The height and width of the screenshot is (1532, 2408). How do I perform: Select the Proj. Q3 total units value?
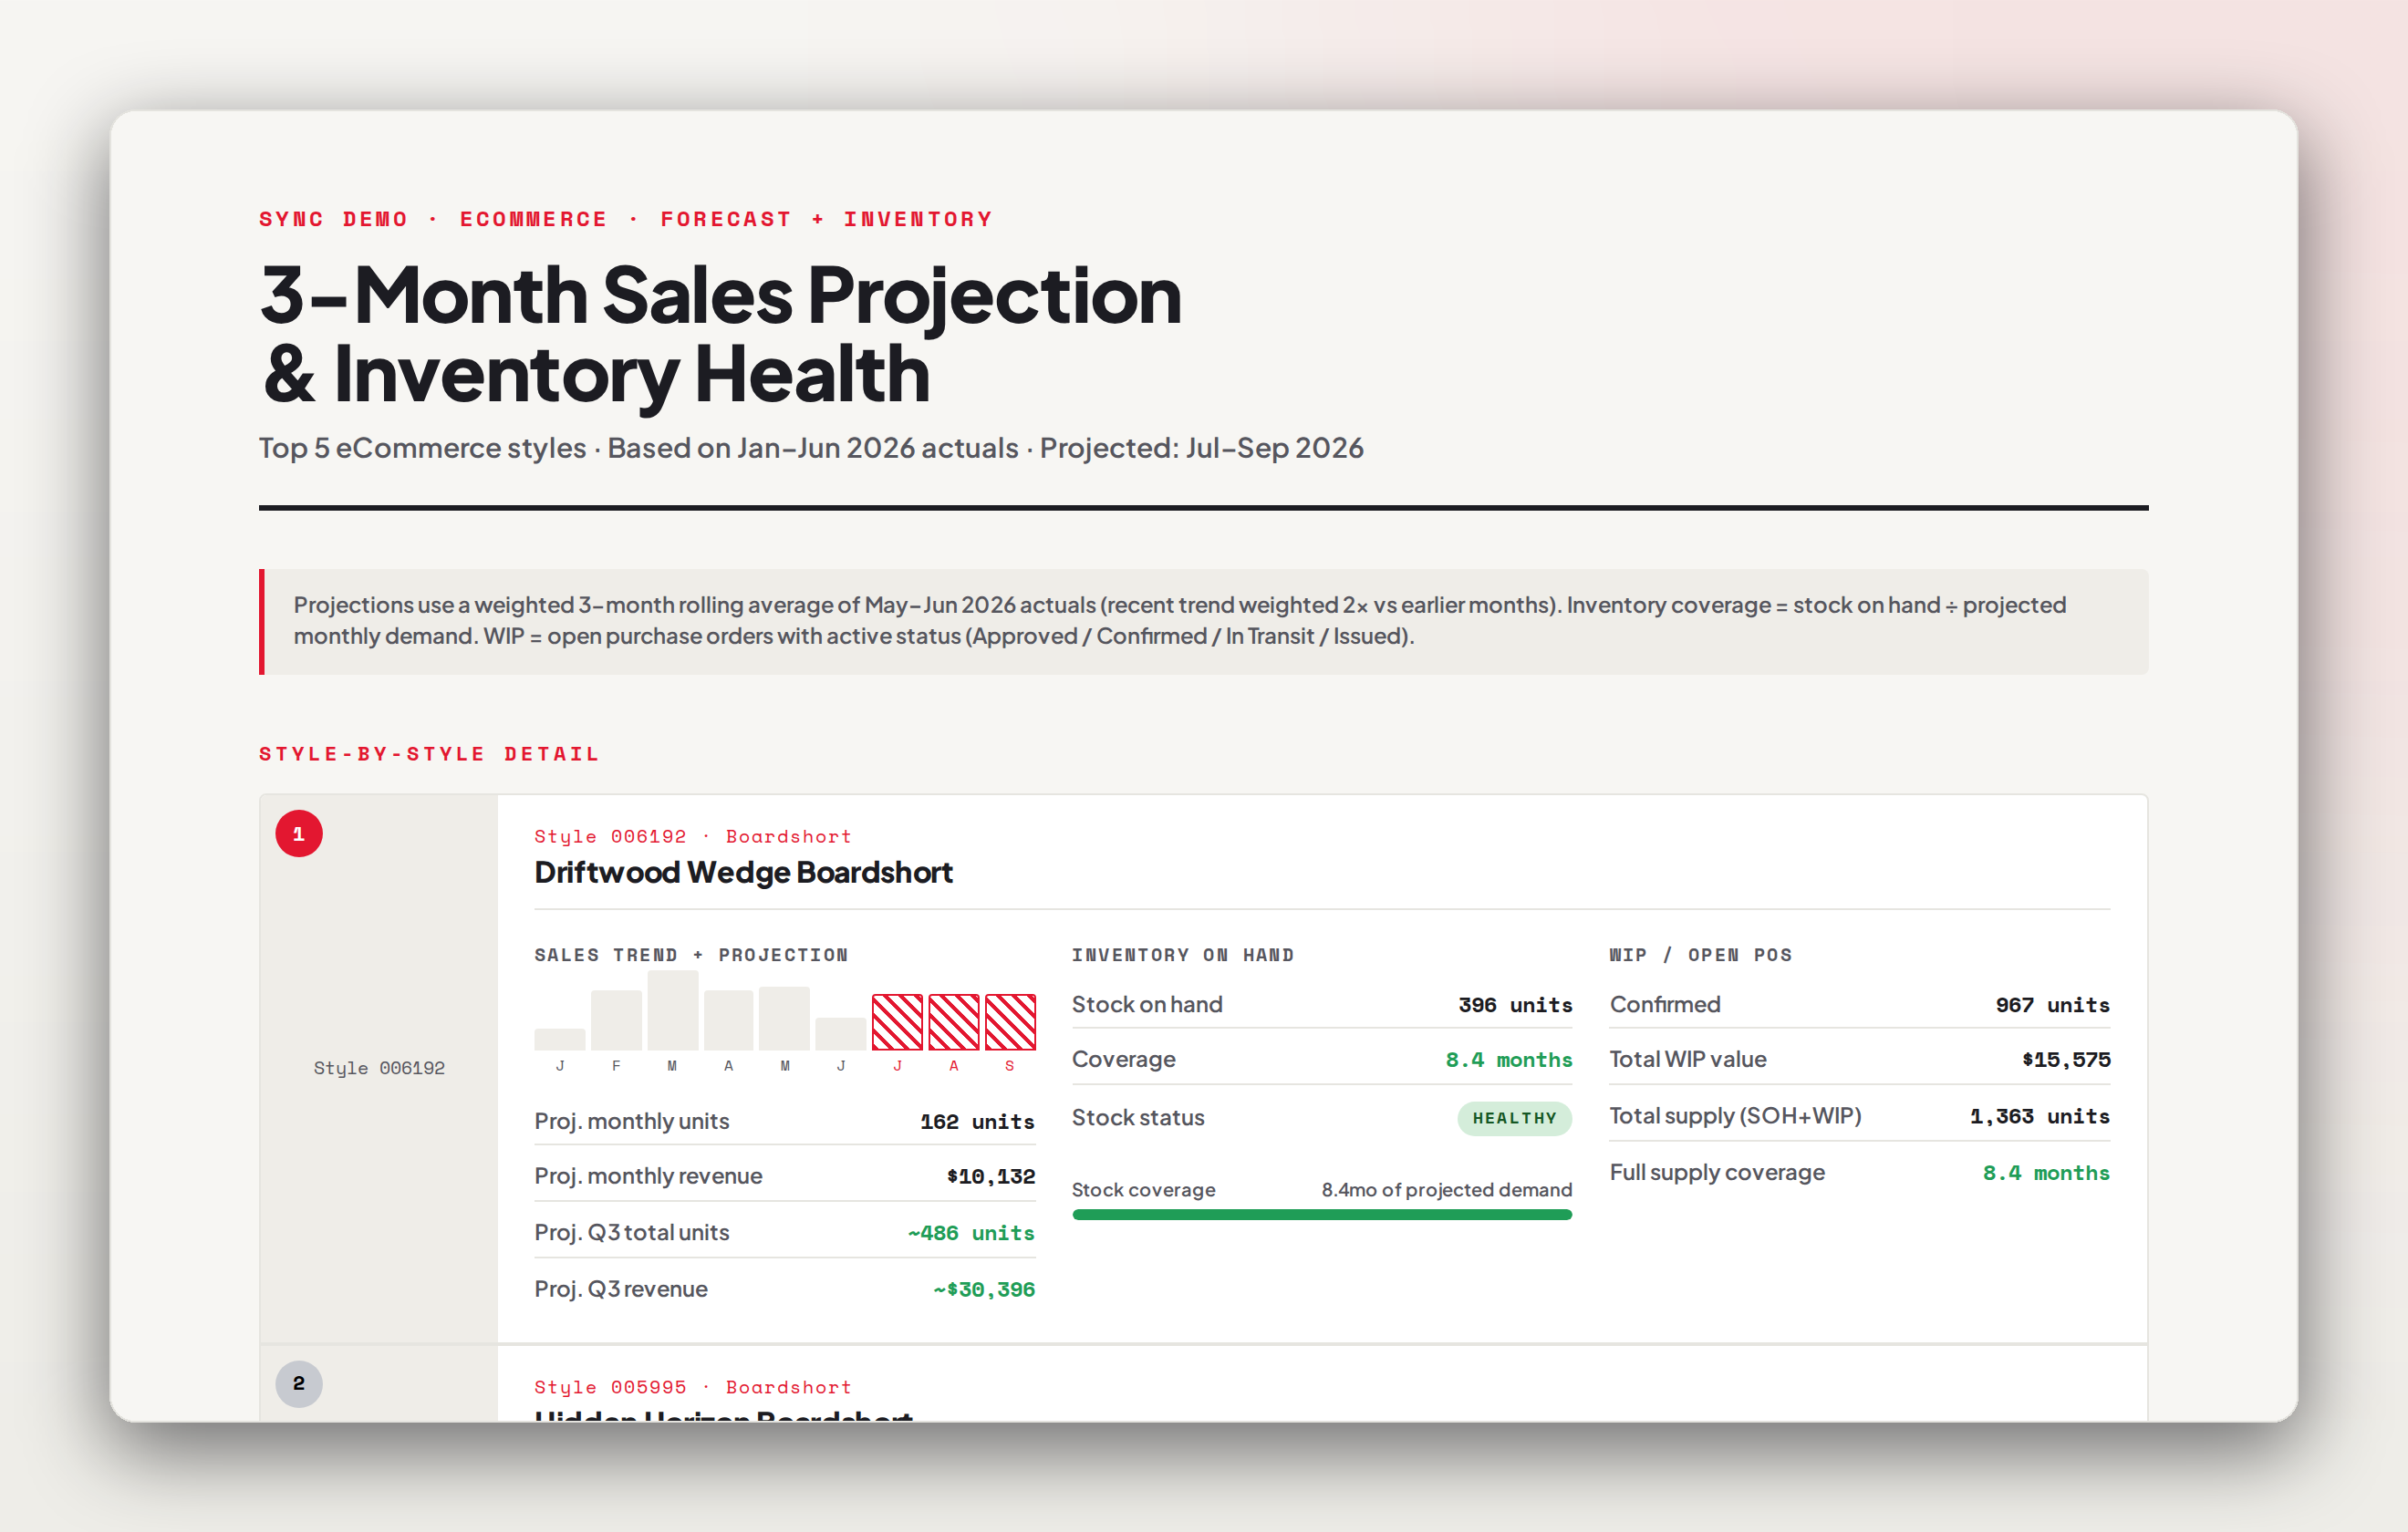click(x=971, y=1233)
